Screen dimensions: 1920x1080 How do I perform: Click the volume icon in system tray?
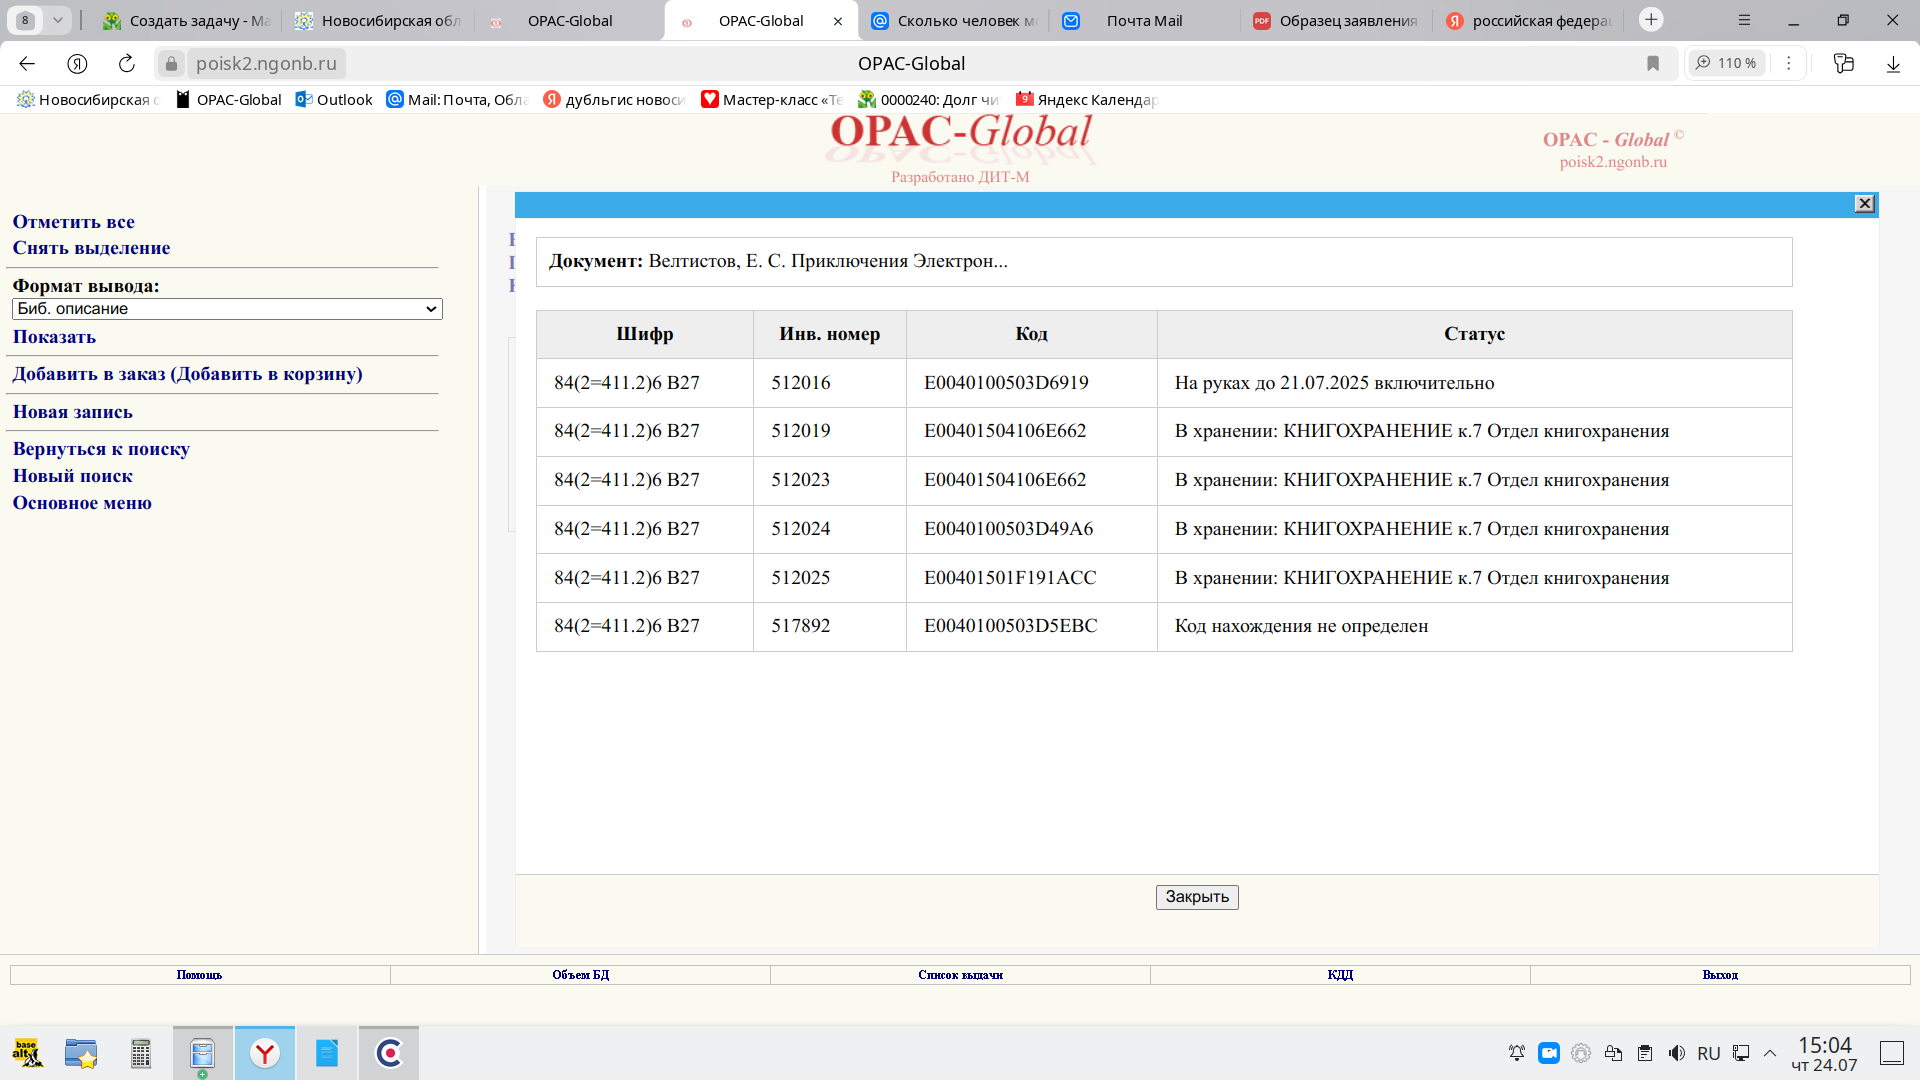1677,1053
